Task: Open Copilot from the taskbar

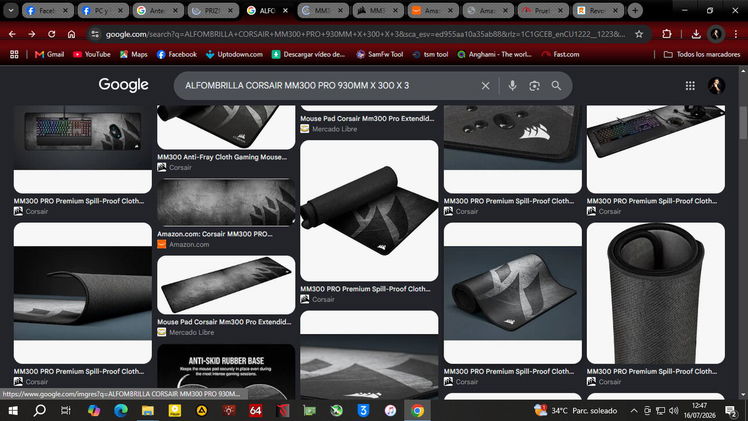Action: (x=94, y=411)
